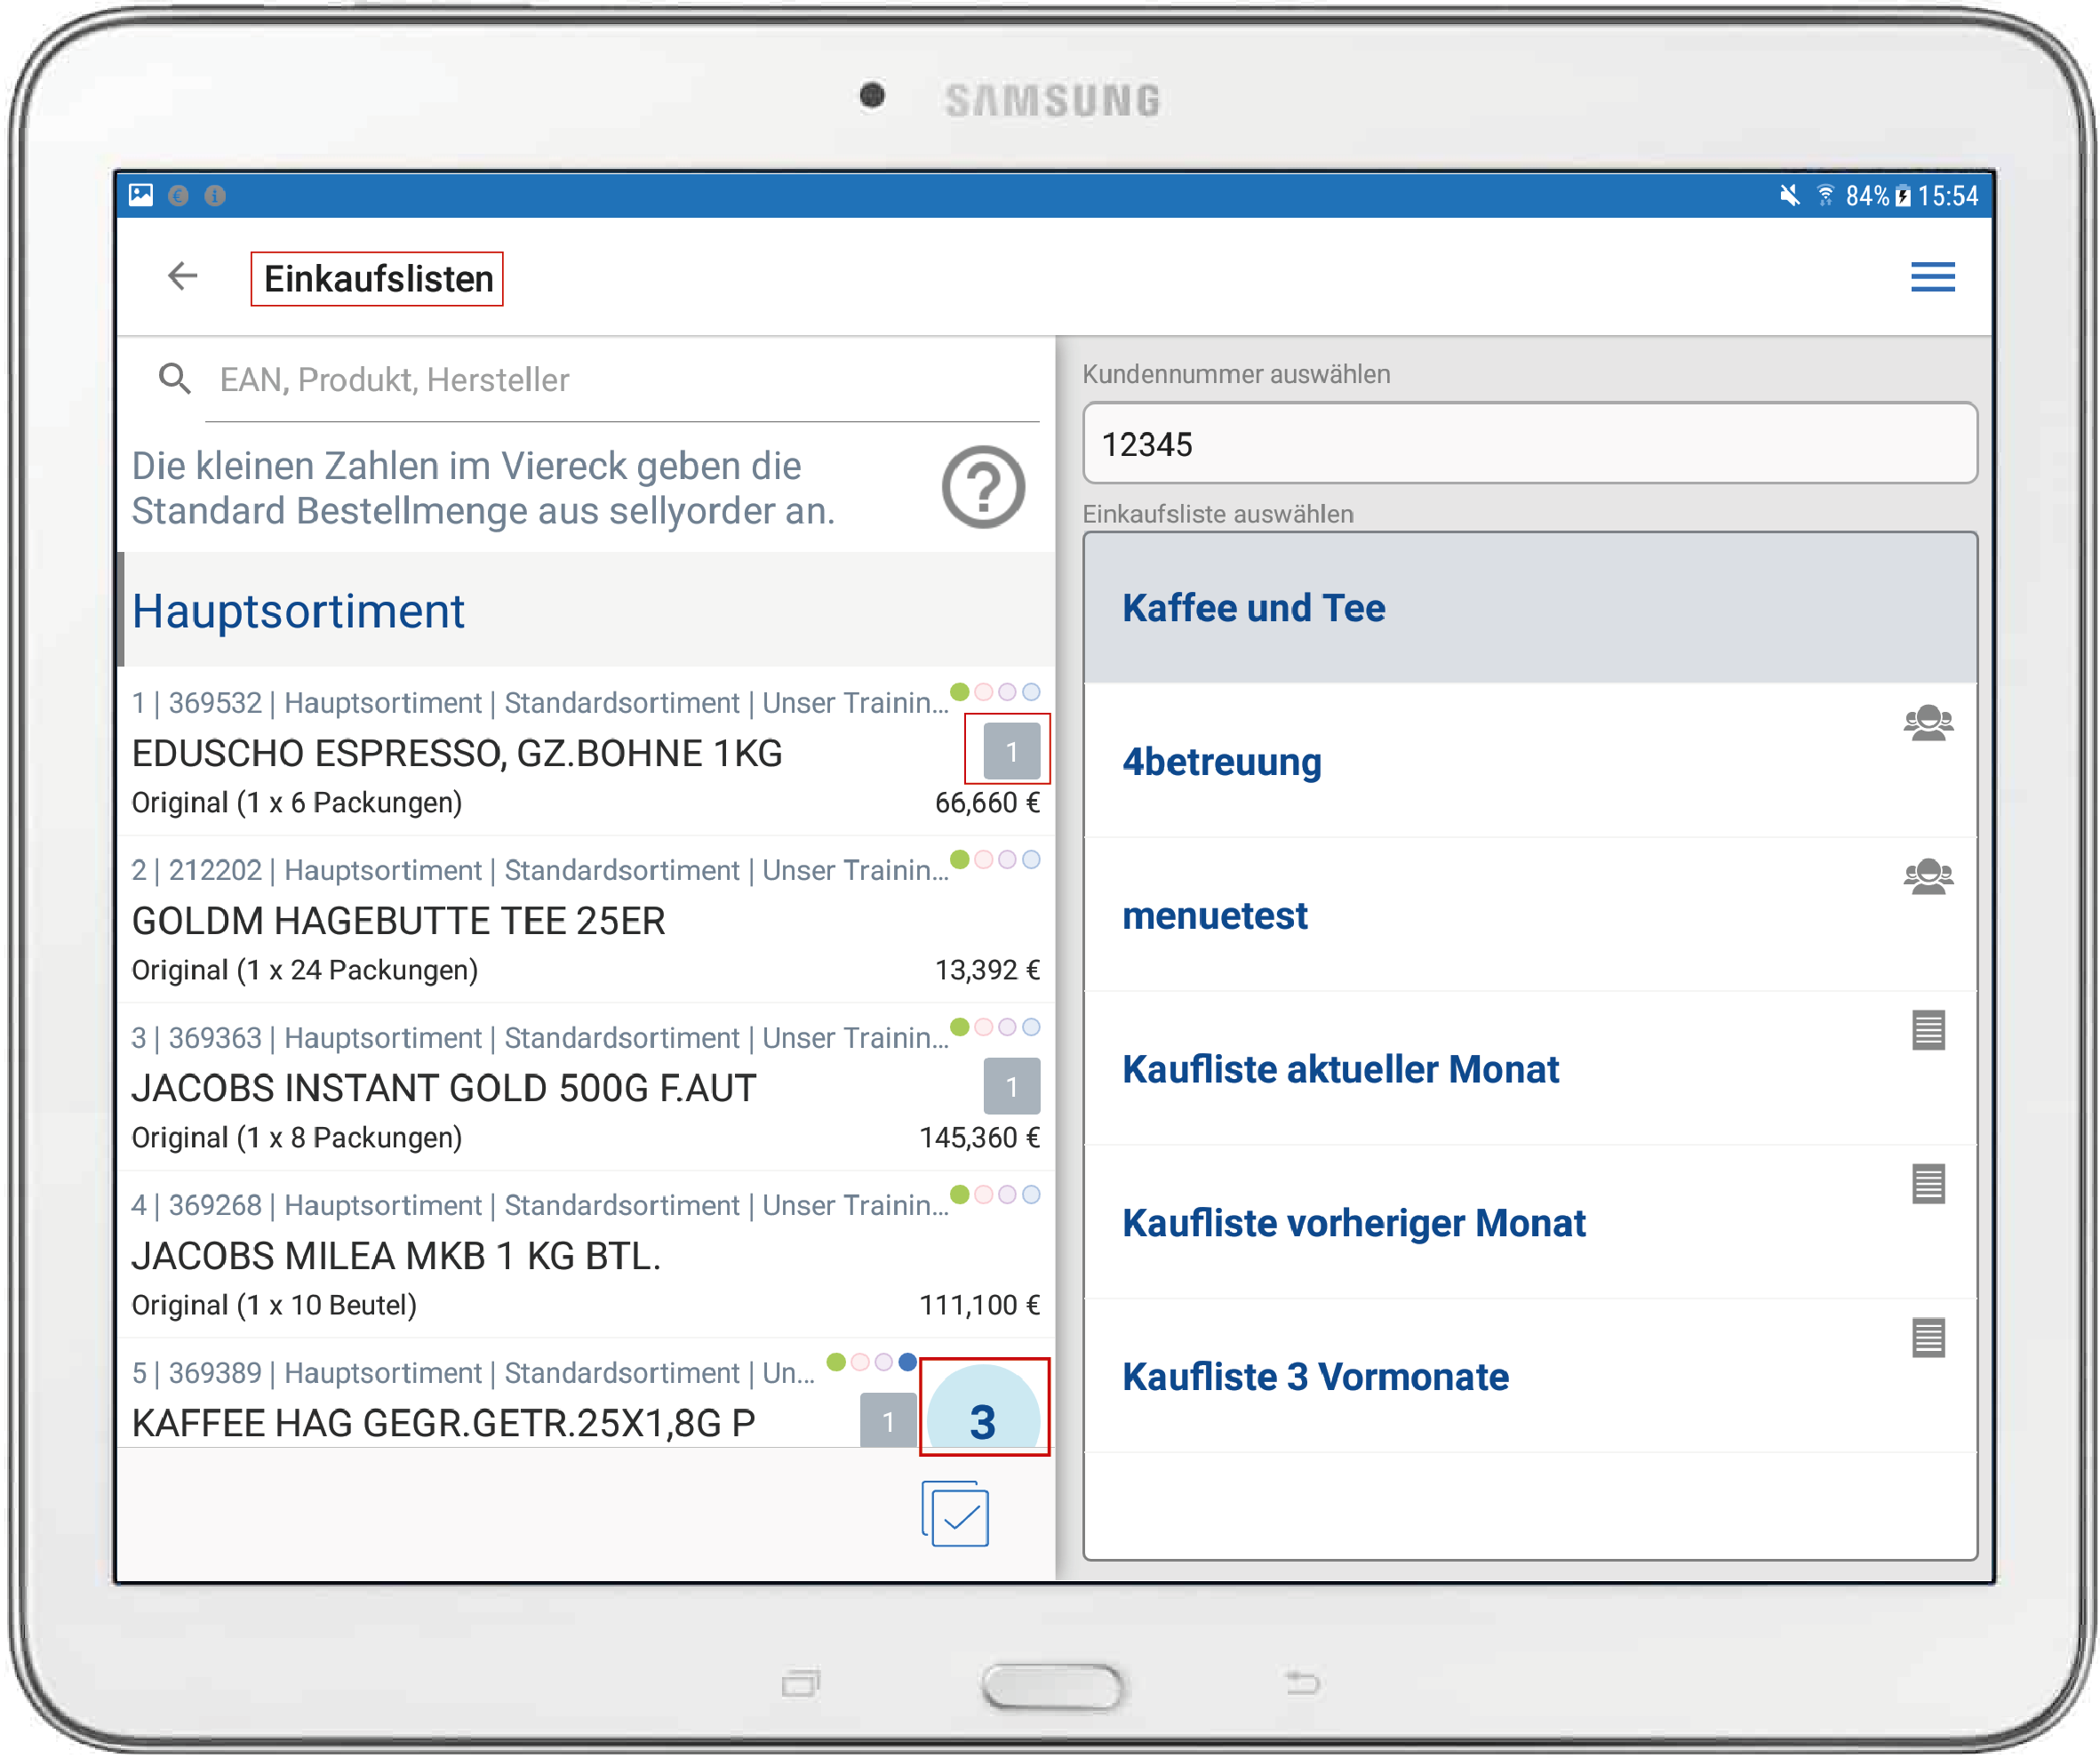The image size is (2100, 1758).
Task: Tap list icon beside Kaufliste aktueller Monat
Action: pyautogui.click(x=1931, y=1031)
